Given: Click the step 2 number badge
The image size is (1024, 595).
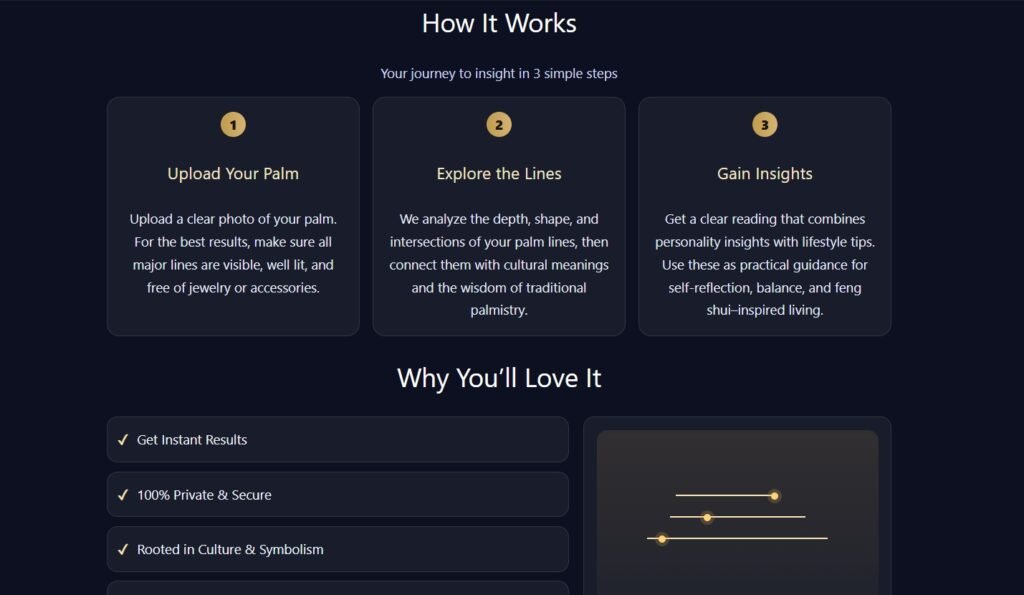Looking at the screenshot, I should pos(499,124).
